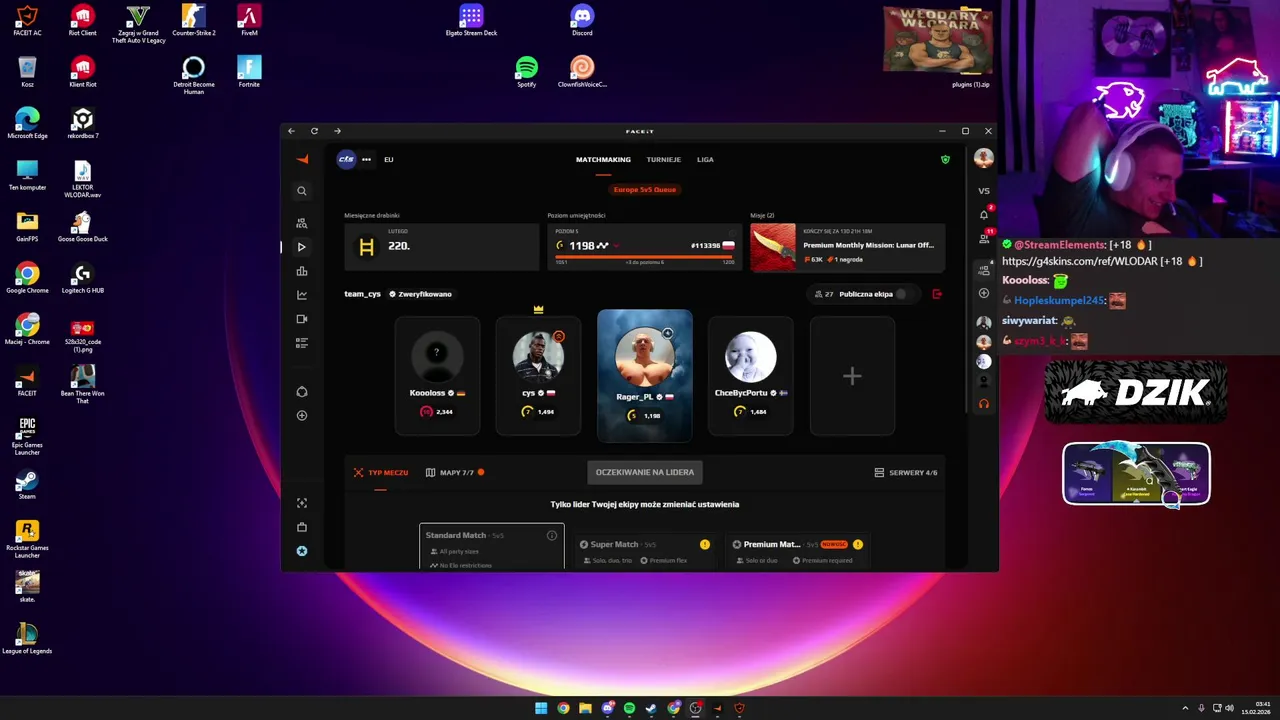Show hidden tray icons chevron
Screen dimensions: 1280x720
(x=1186, y=708)
